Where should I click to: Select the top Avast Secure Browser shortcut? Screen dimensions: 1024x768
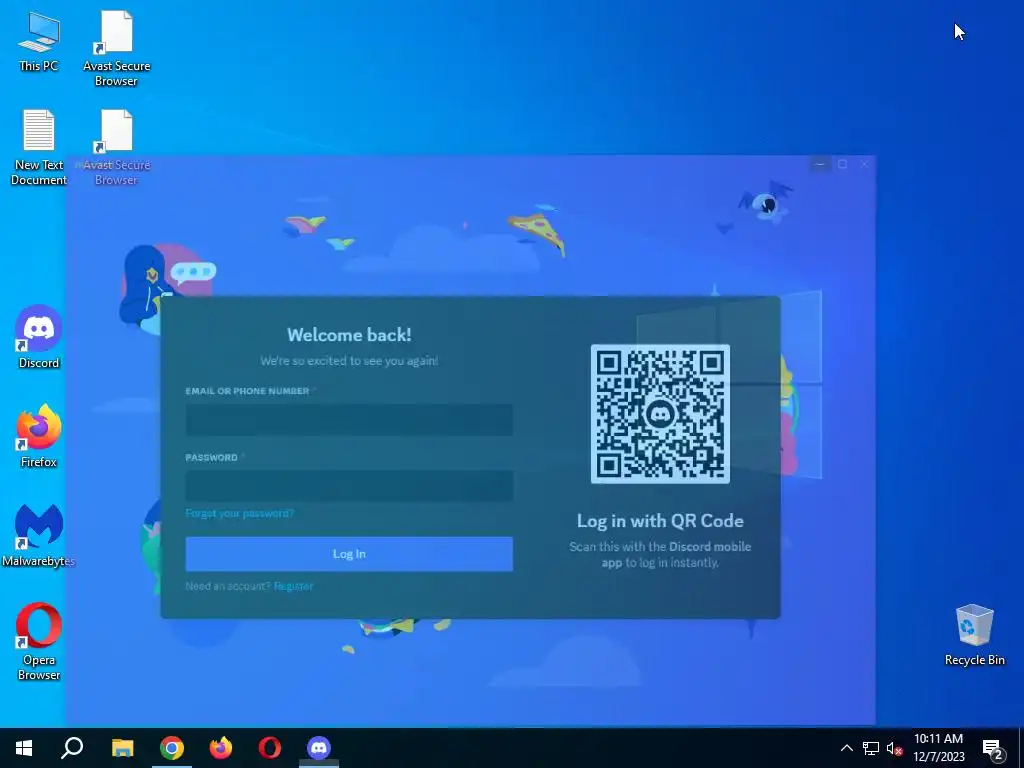[116, 47]
